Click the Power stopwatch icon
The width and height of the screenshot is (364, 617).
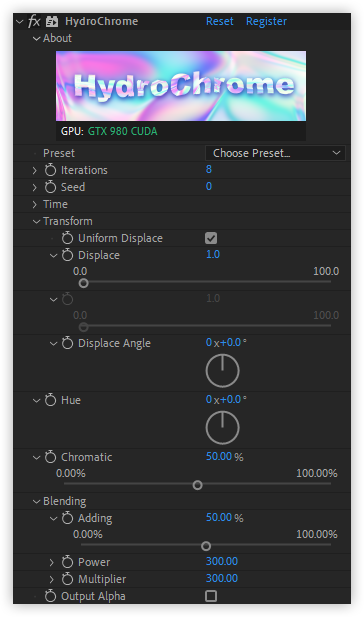coord(67,562)
